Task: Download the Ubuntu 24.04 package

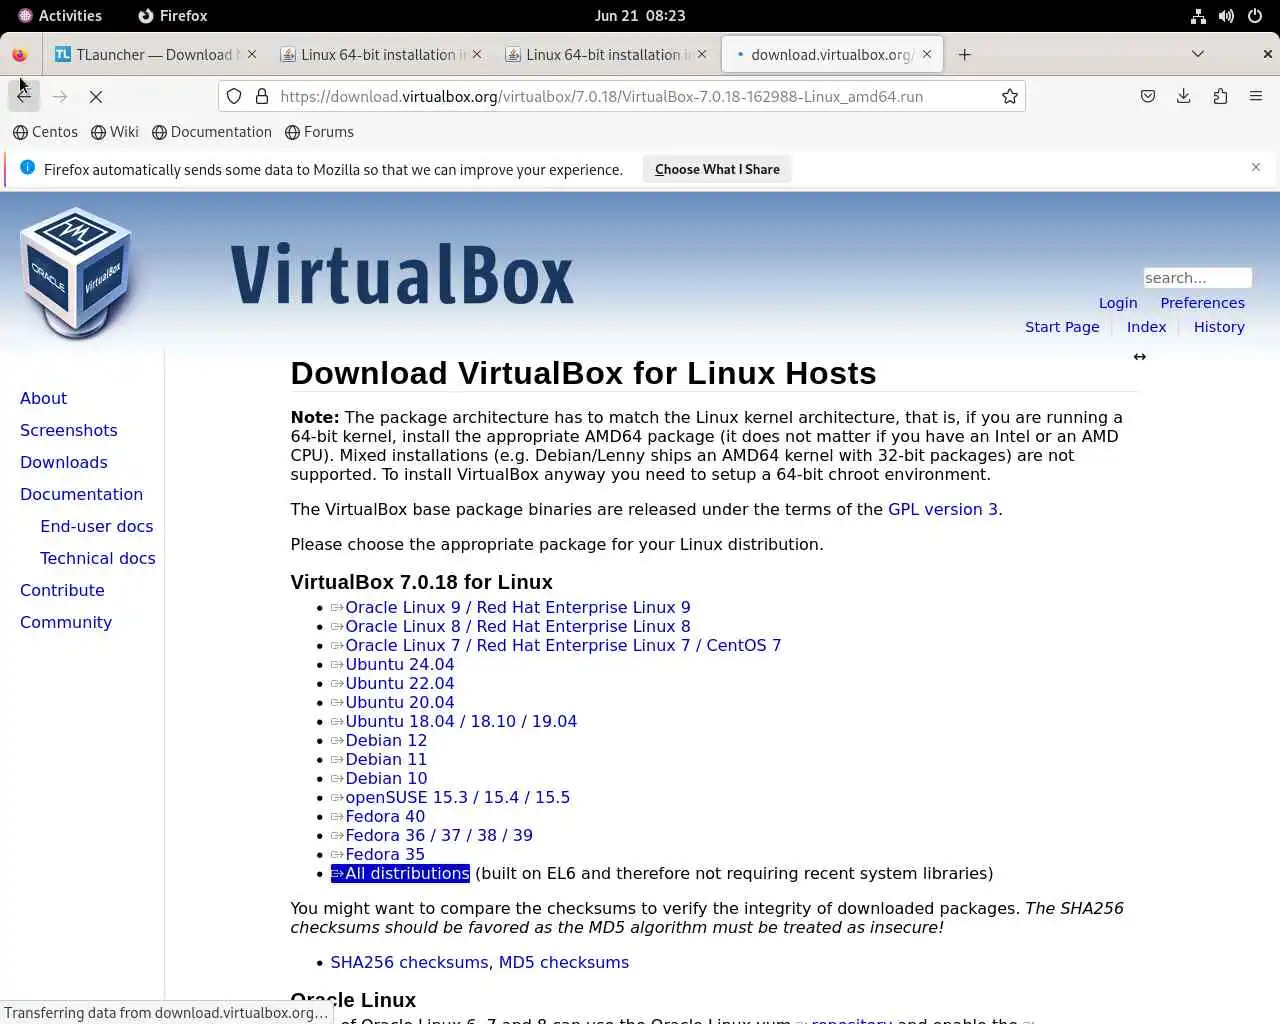Action: [x=393, y=664]
